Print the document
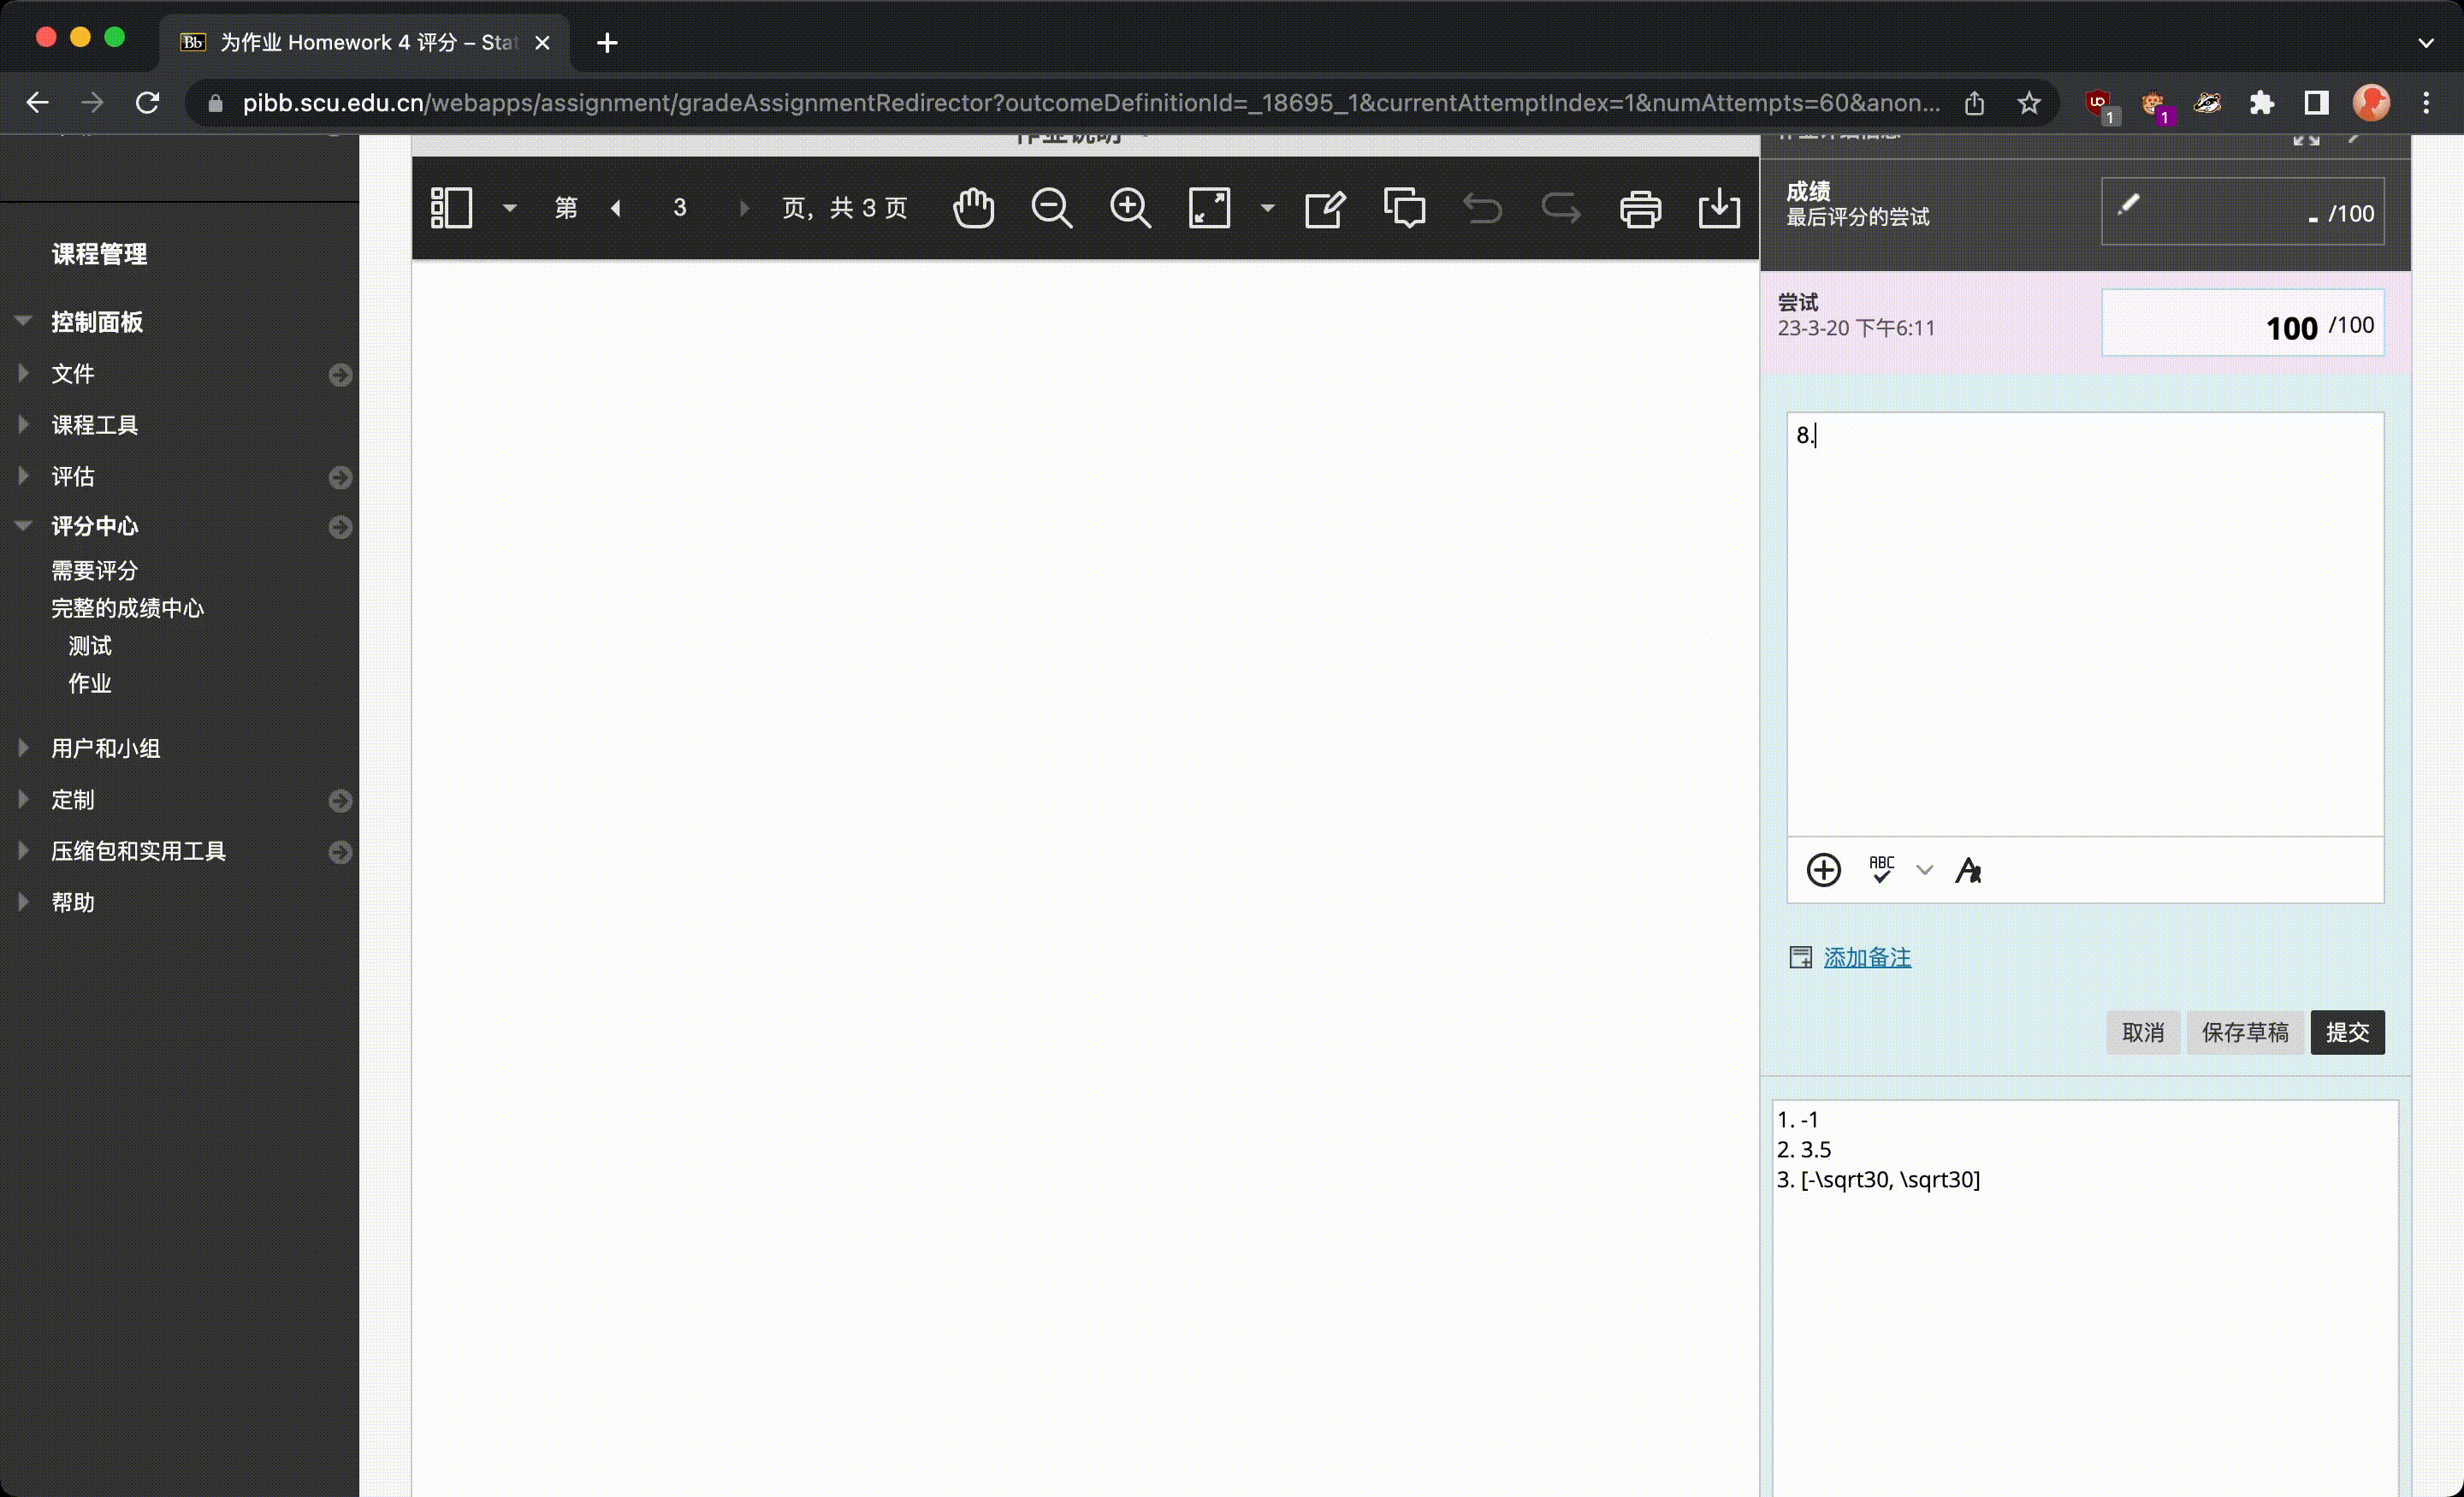Screen dimensions: 2464x1497 pos(1640,208)
